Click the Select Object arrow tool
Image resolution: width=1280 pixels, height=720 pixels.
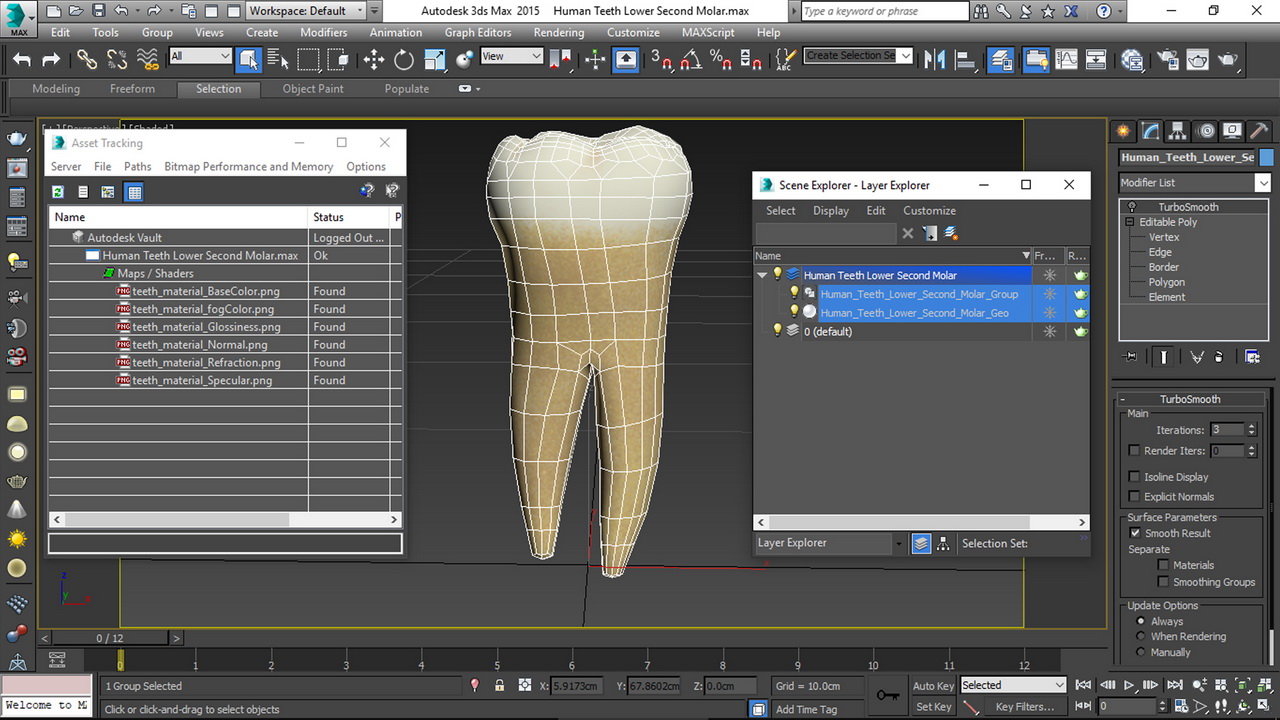(x=248, y=60)
